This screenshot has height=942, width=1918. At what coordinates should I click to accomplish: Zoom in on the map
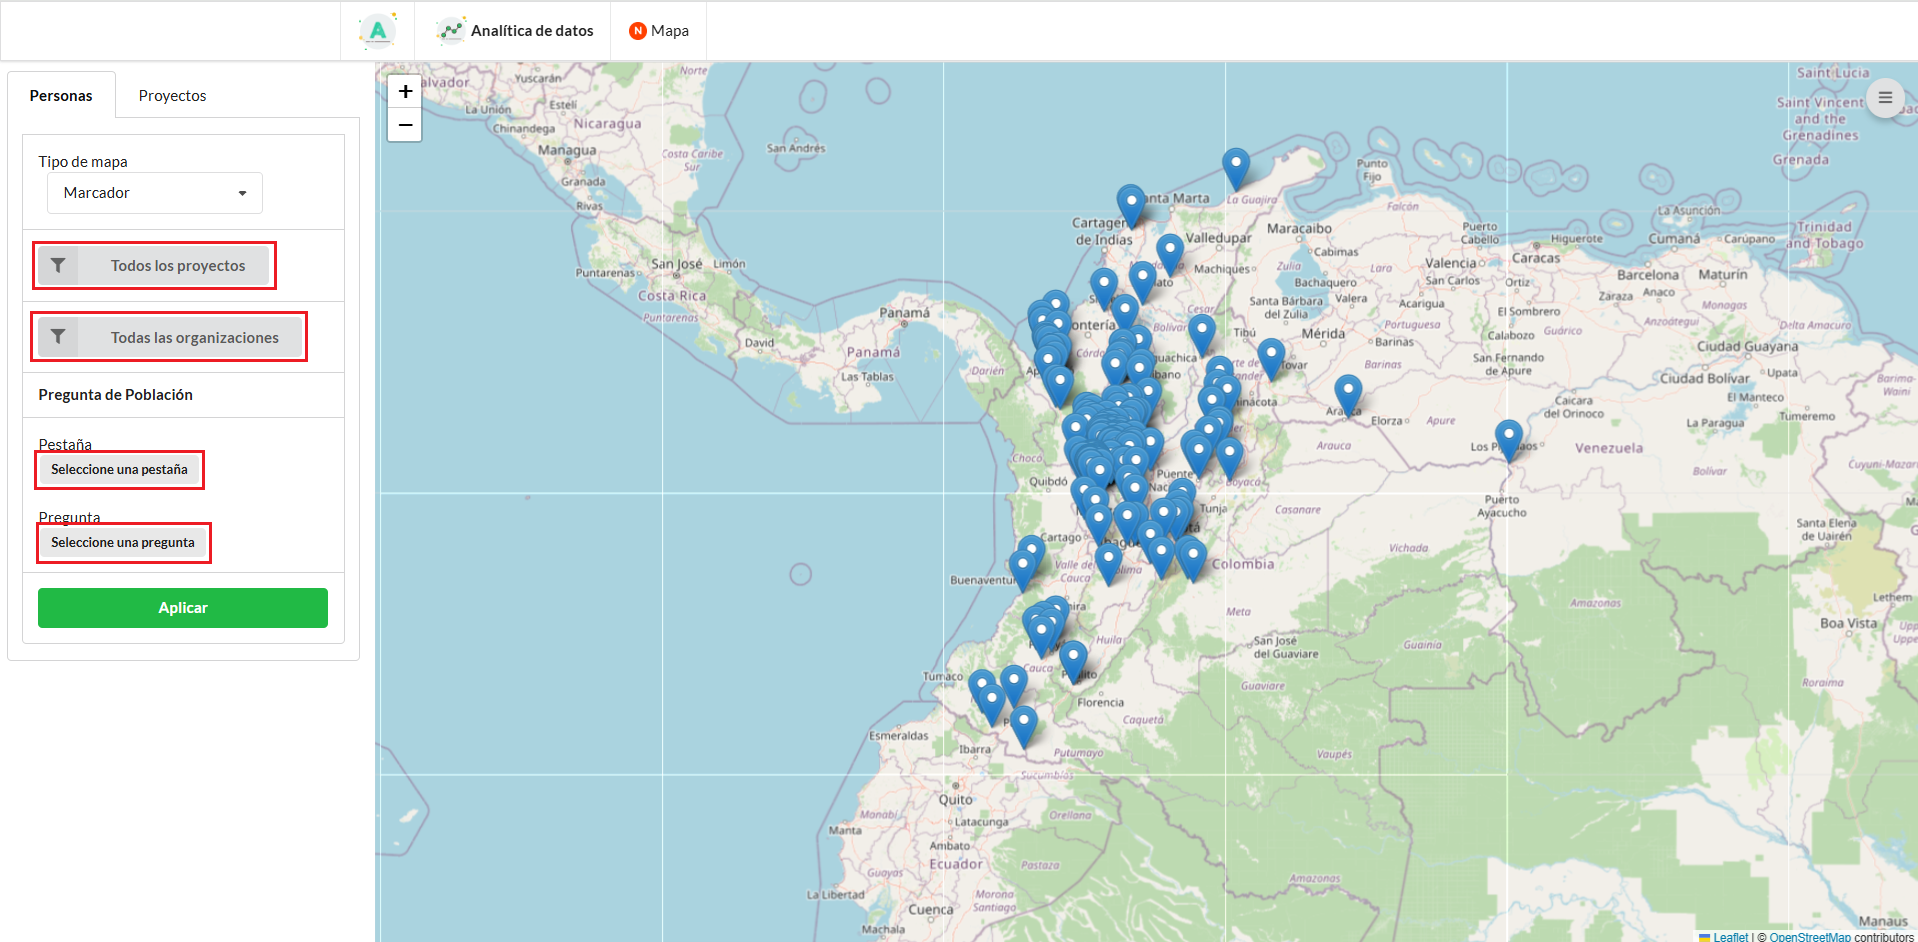click(x=405, y=92)
